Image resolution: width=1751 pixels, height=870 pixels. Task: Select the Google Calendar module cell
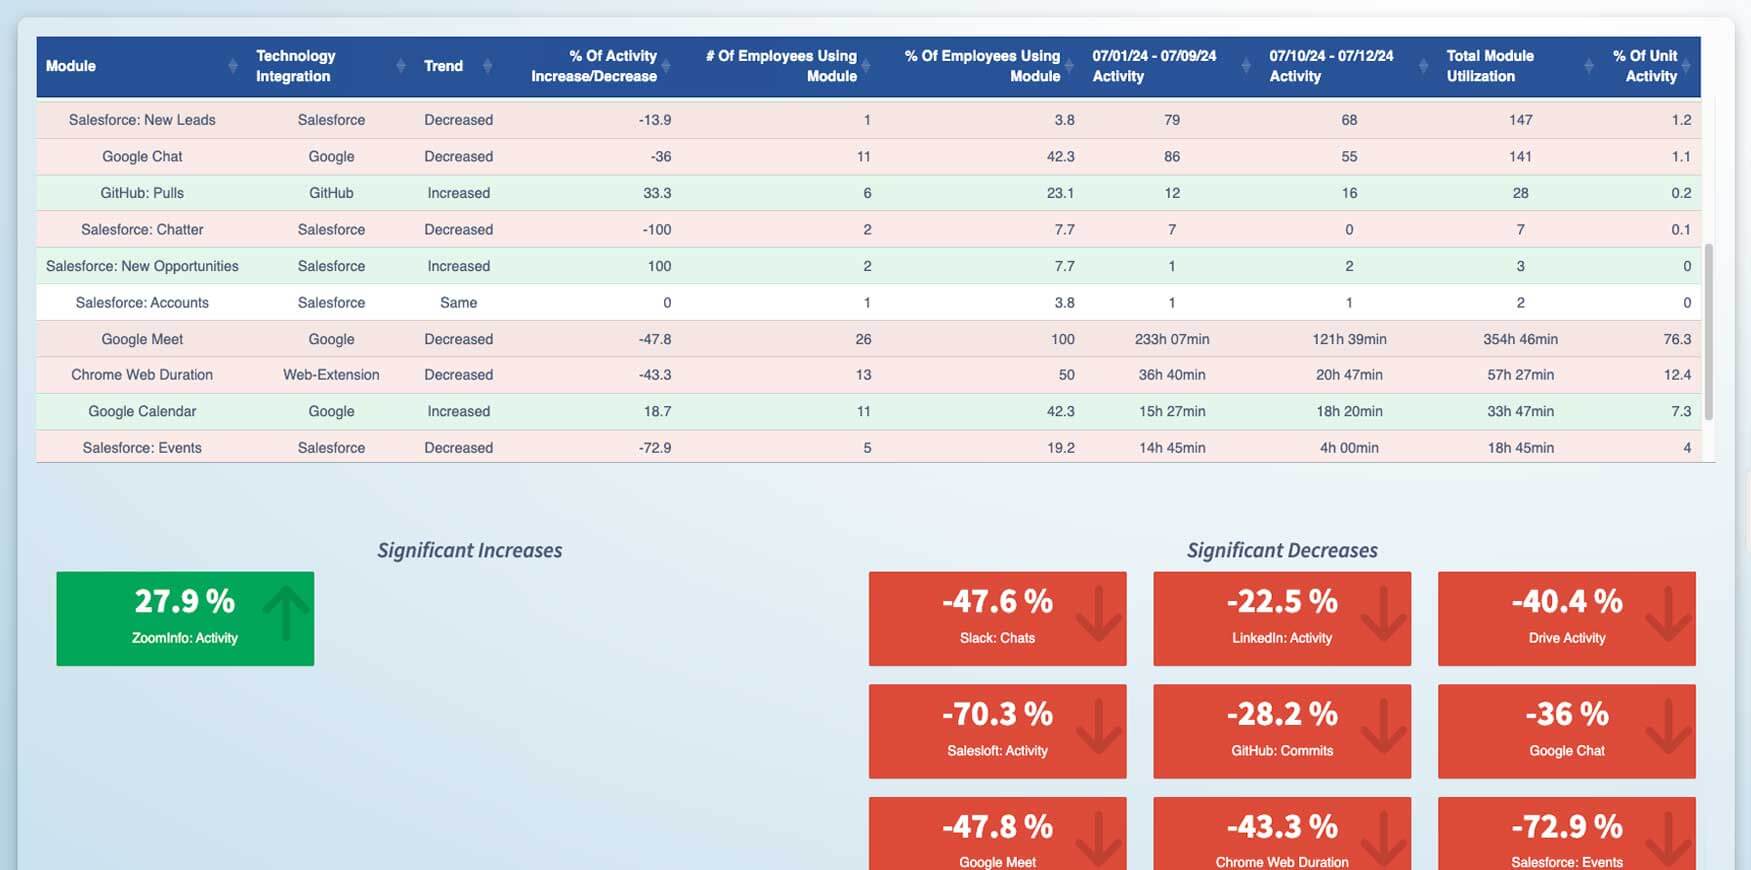click(142, 411)
